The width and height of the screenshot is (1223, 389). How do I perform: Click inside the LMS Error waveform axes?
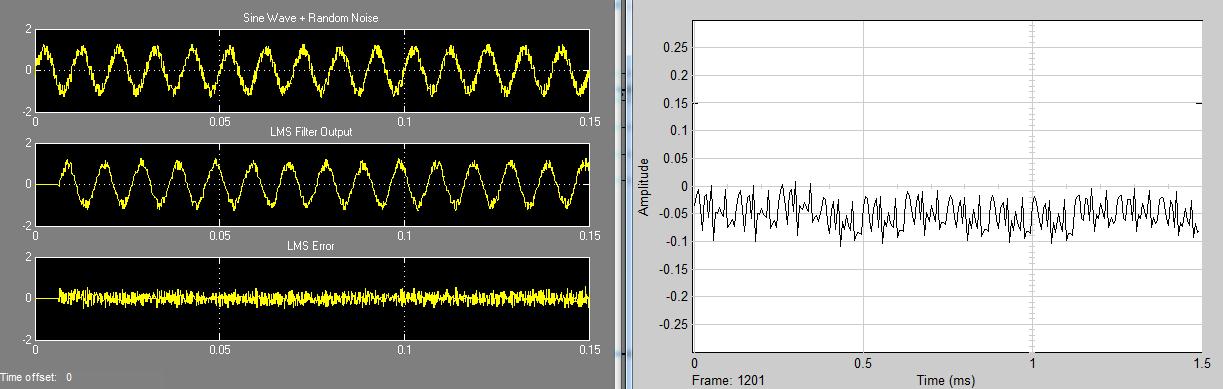click(312, 298)
